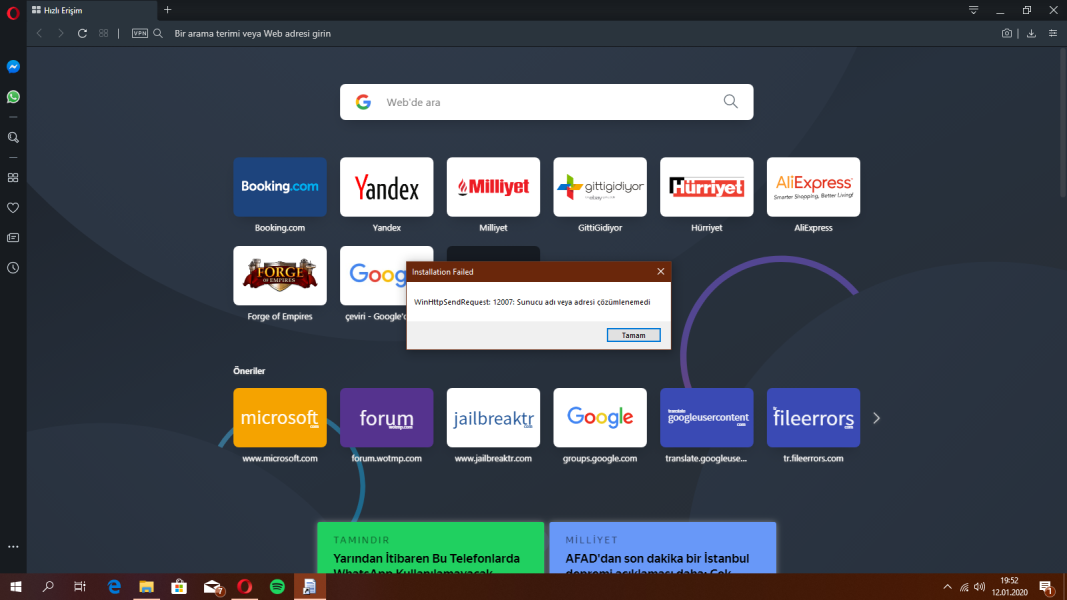1067x600 pixels.
Task: Take a snapshot with the camera icon
Action: (x=1007, y=33)
